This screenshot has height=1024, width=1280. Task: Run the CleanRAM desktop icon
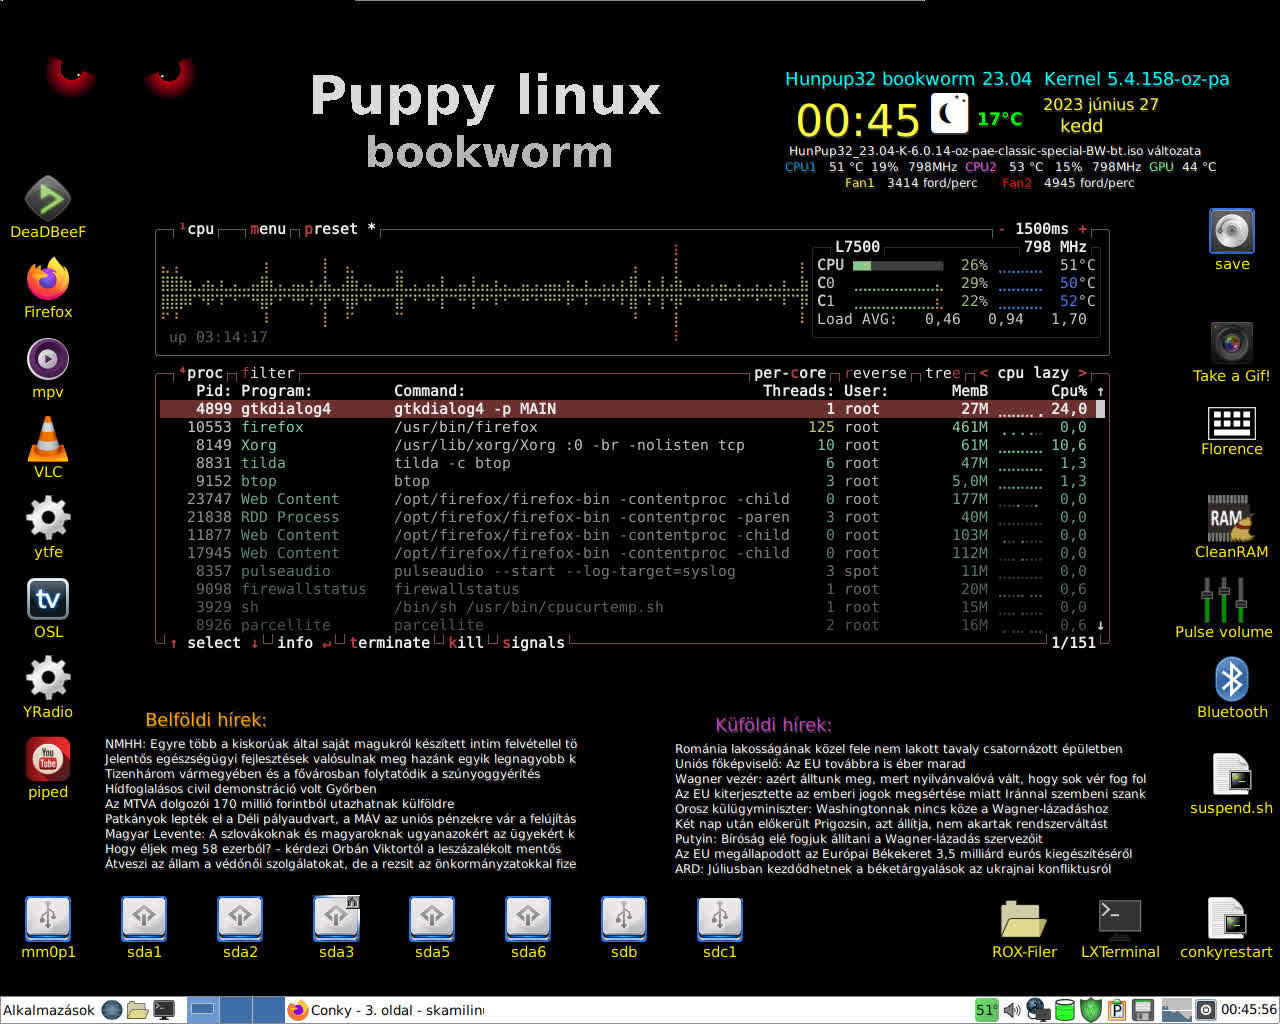(x=1229, y=519)
